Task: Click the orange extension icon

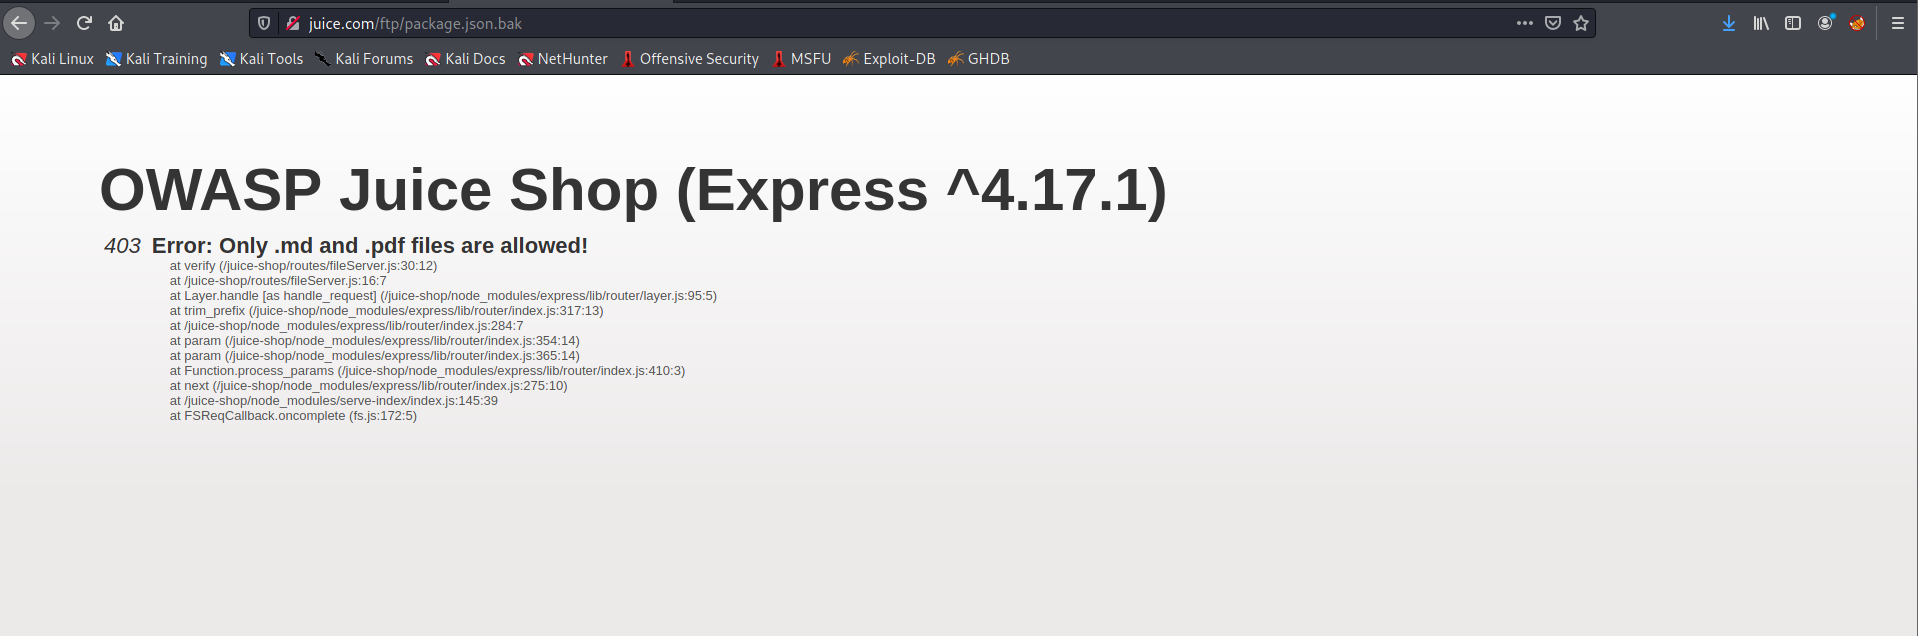Action: 1857,23
